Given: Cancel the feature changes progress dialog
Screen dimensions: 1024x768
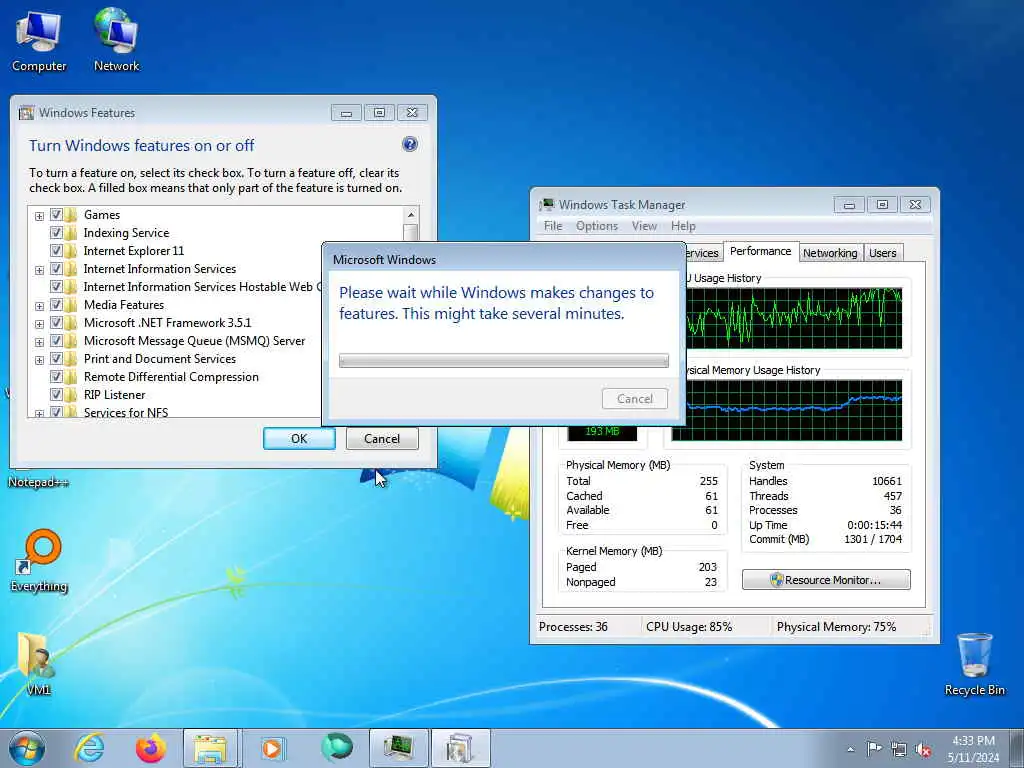Looking at the screenshot, I should point(634,399).
